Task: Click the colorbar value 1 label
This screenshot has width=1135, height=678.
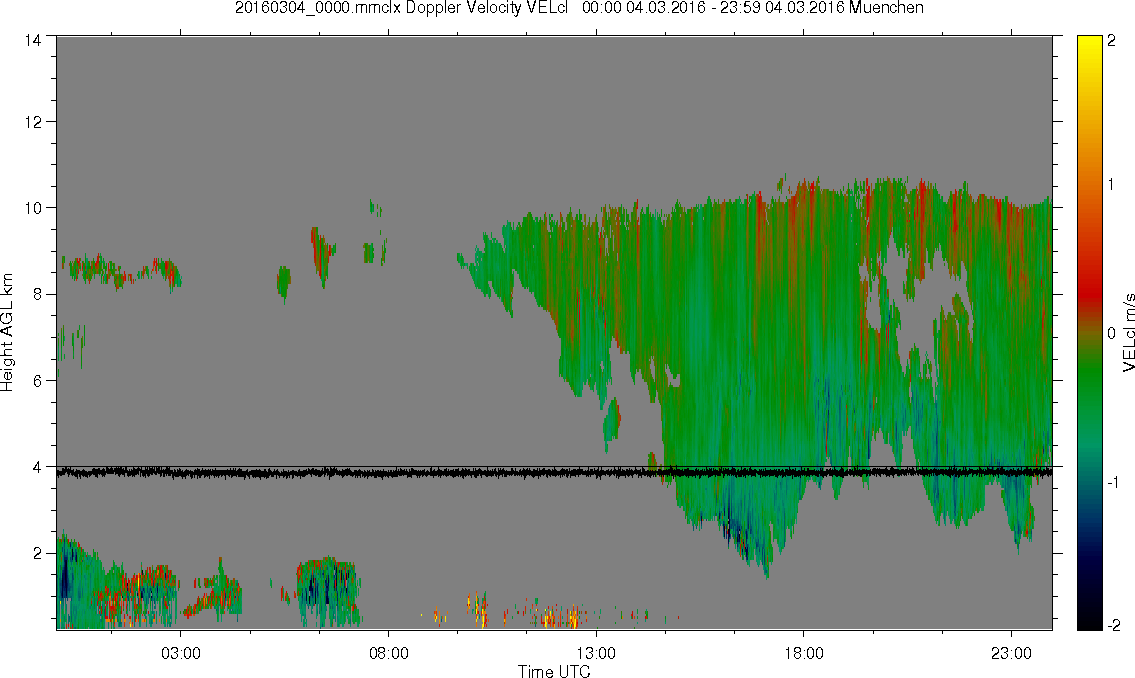Action: (x=1112, y=185)
